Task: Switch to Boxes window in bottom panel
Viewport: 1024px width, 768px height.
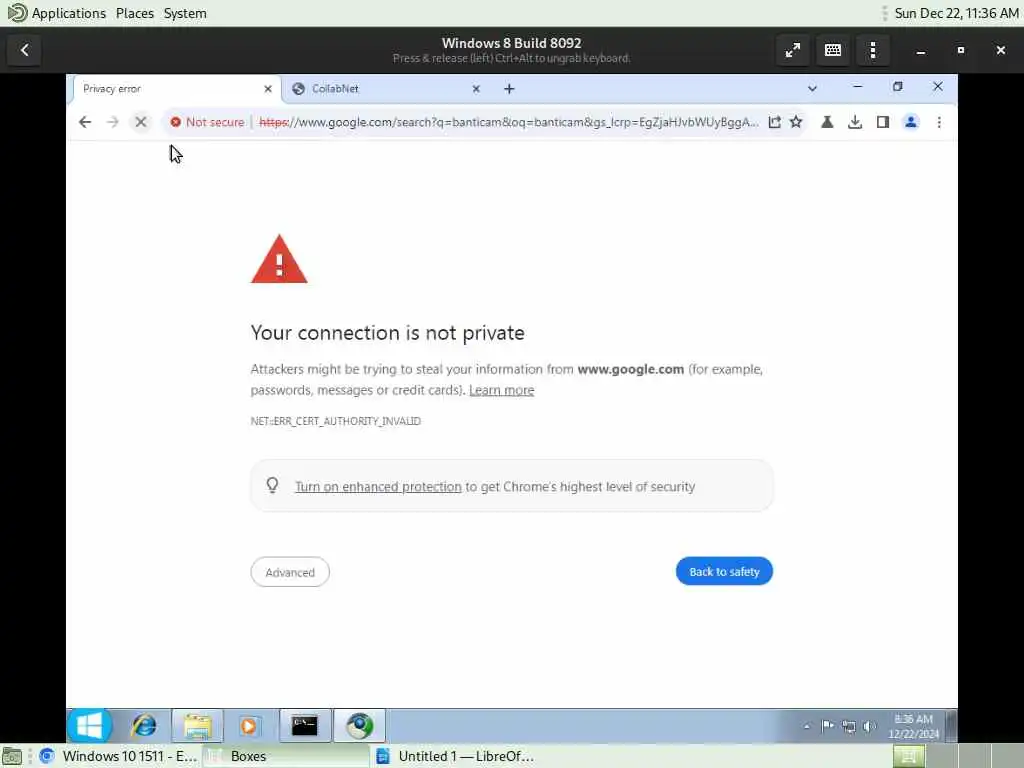Action: (285, 756)
